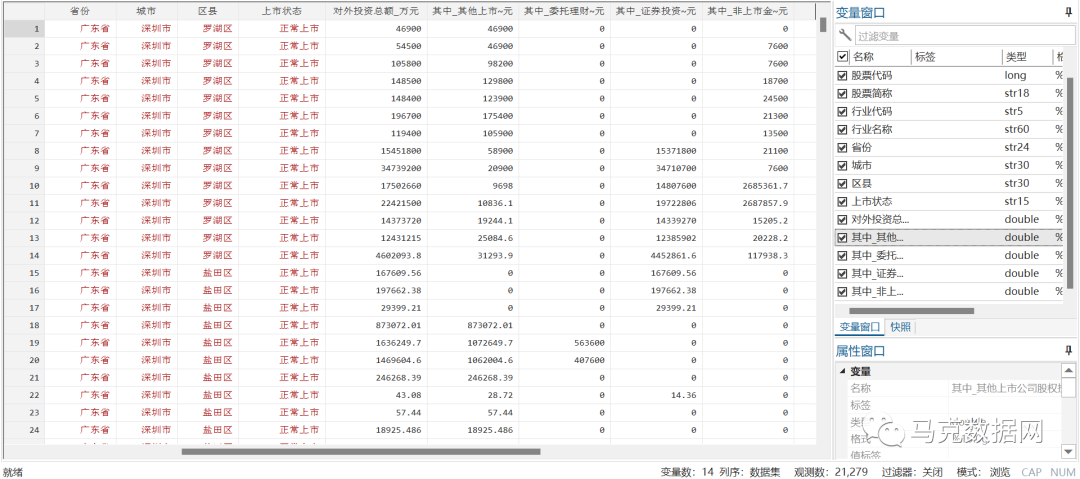
Task: Click the cell with value 4452861.6
Action: click(x=656, y=255)
